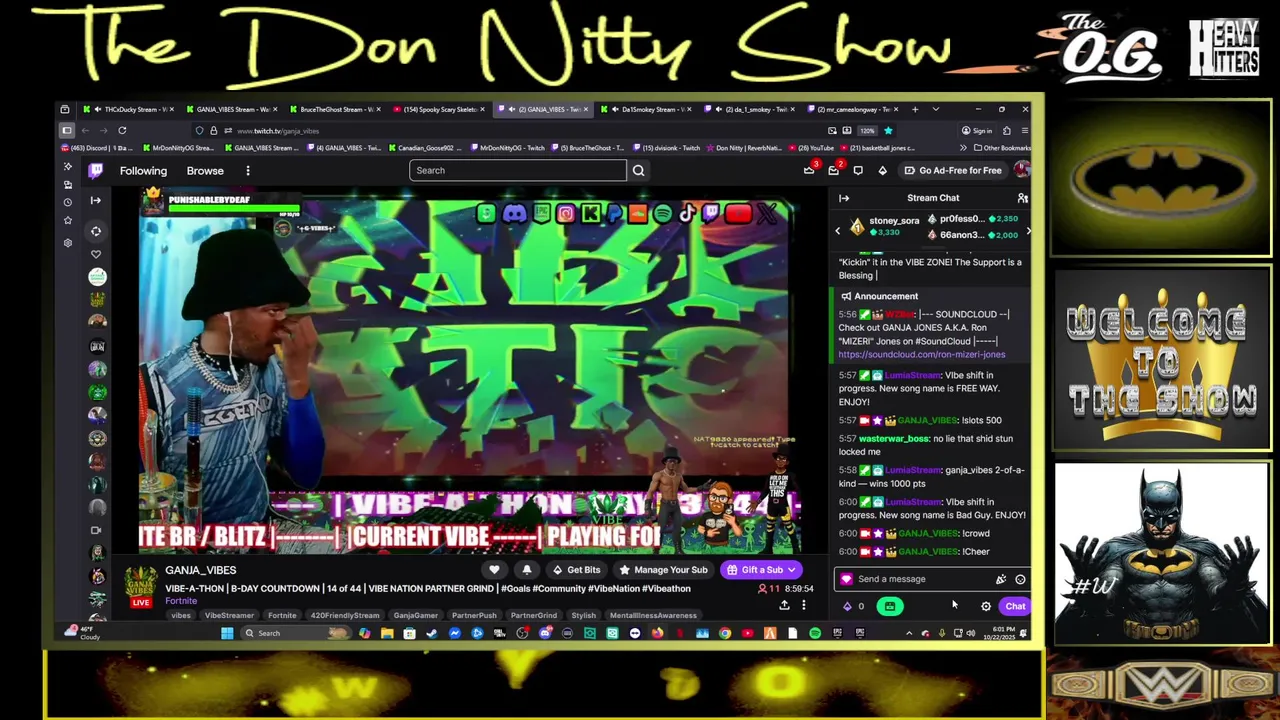Open Prime loot crown icon with badge
The image size is (1280, 720).
click(x=809, y=170)
